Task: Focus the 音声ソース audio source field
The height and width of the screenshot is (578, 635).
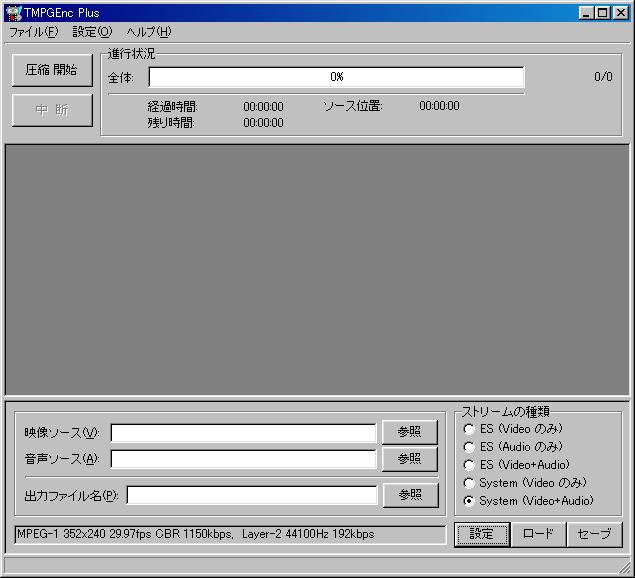Action: click(243, 459)
